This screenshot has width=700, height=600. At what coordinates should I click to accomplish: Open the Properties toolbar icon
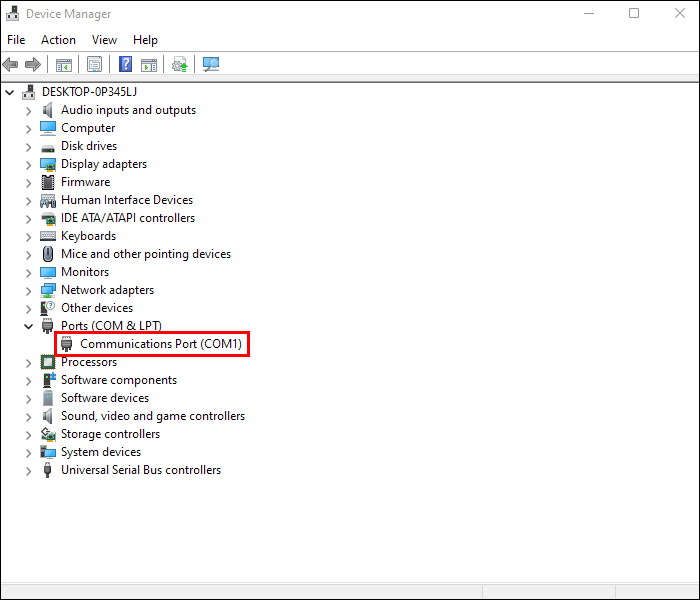coord(94,65)
